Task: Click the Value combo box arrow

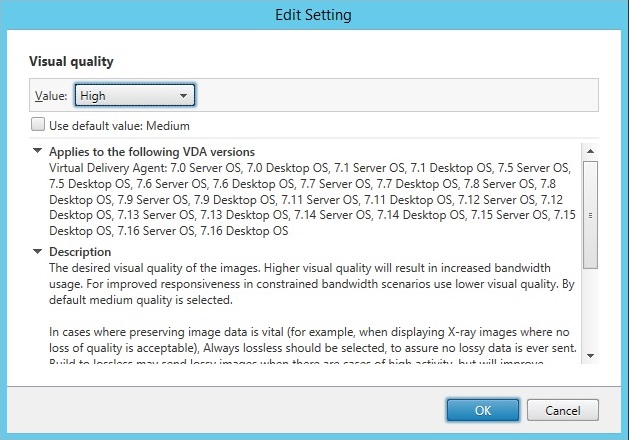Action: (x=183, y=96)
